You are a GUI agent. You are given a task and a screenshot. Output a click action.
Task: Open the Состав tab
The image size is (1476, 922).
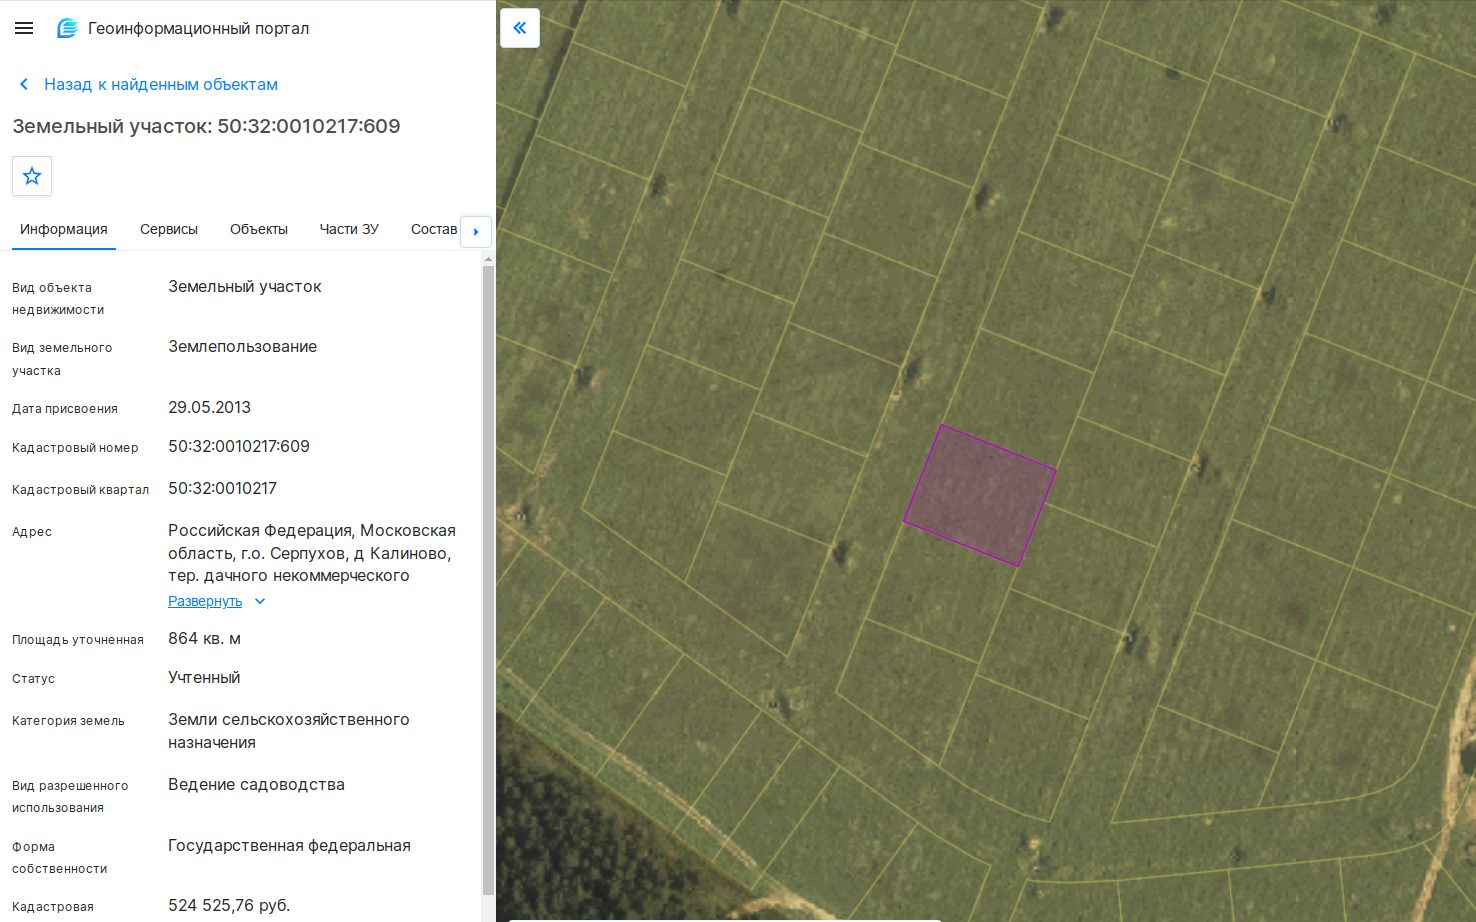[434, 229]
